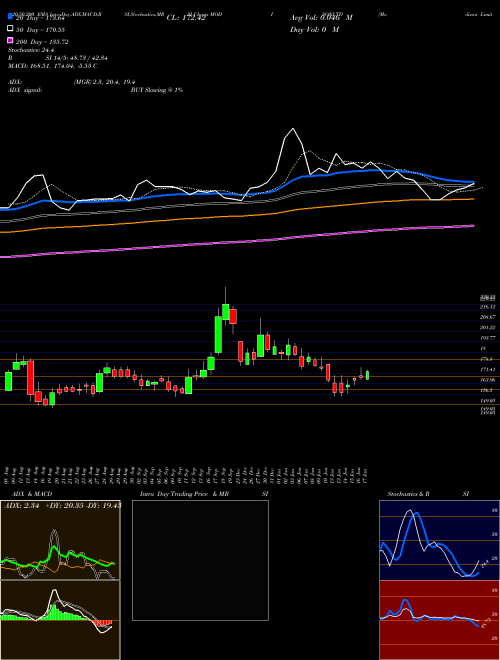Click the tallest green candlestick in the chart
Screen dimensions: 500x660
[218, 335]
